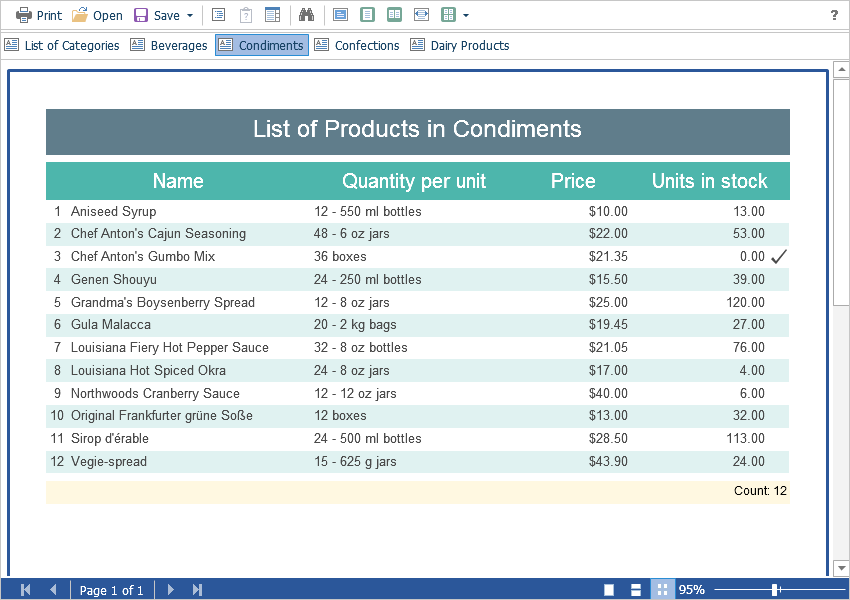Enable continuous view in status bar
Screen dimensions: 850x600
tap(636, 590)
